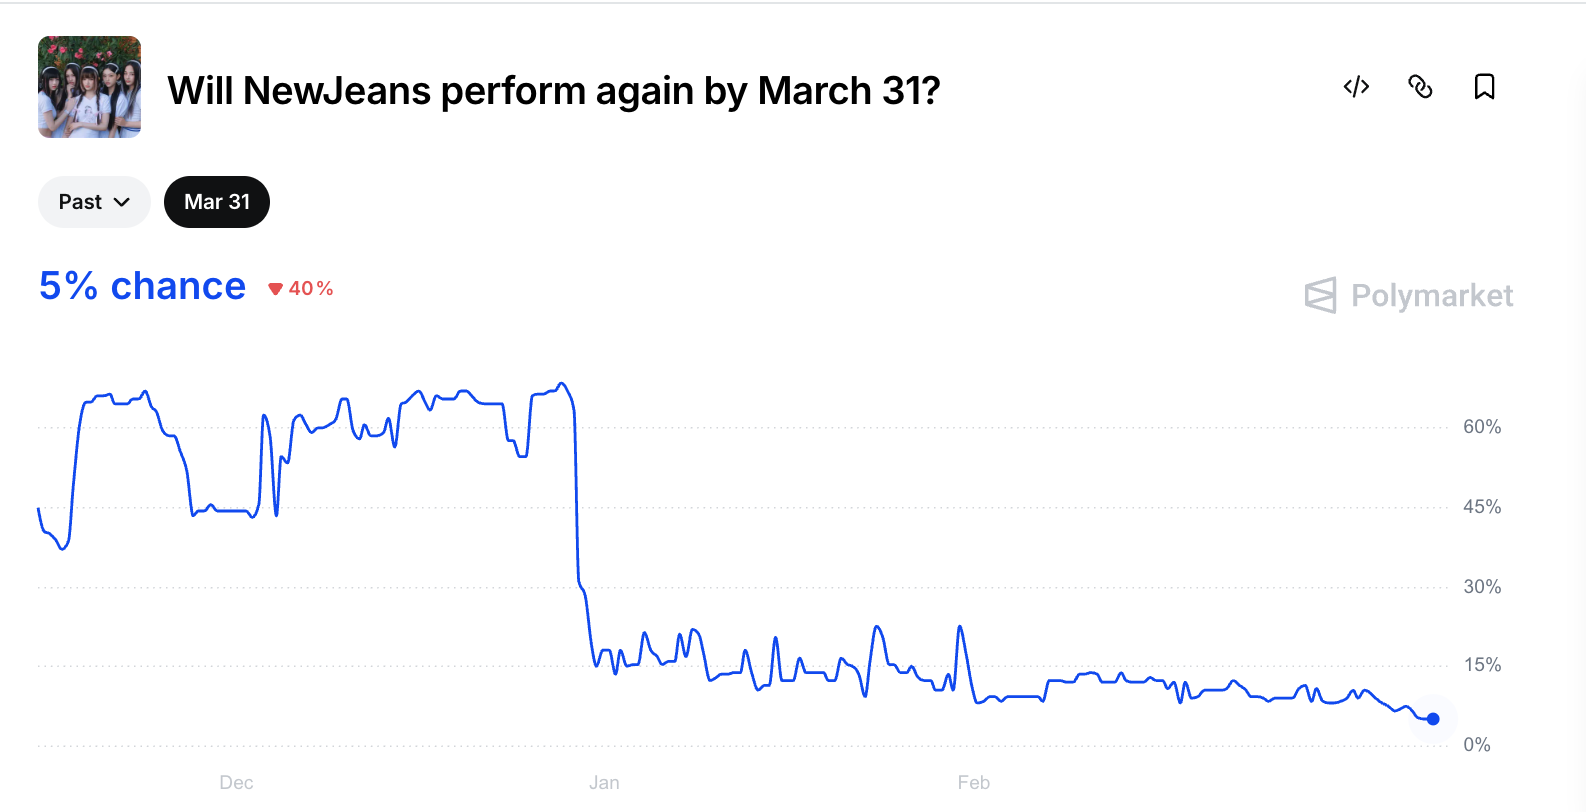The width and height of the screenshot is (1586, 812).
Task: Click the 60% label on the y-axis
Action: point(1481,427)
